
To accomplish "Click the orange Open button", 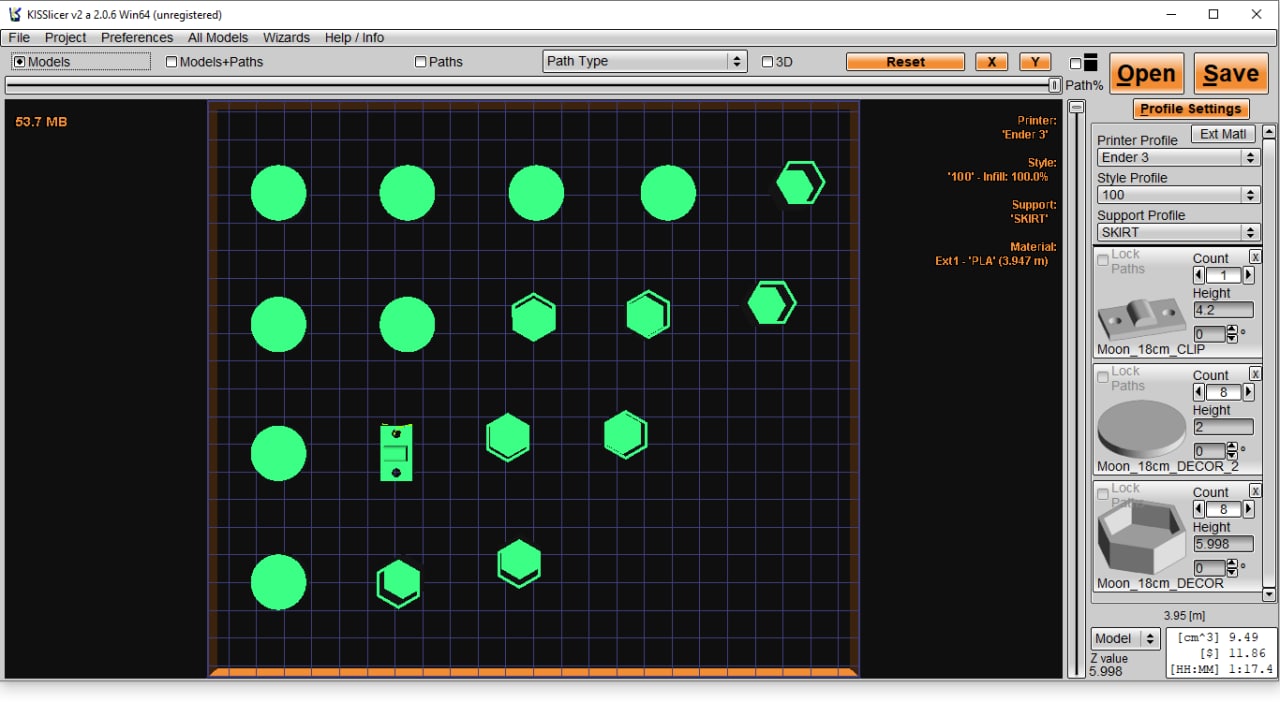I will (1146, 74).
